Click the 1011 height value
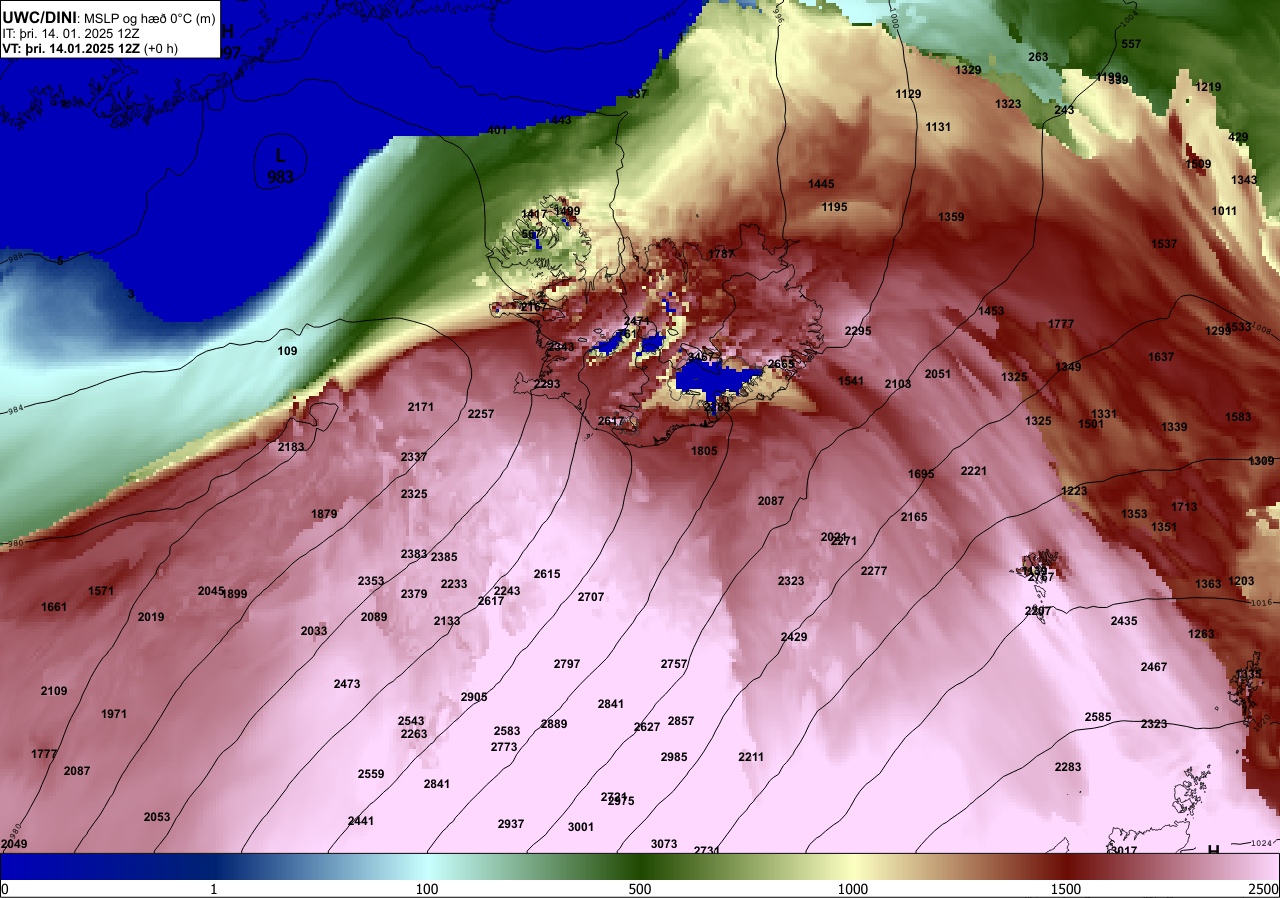The height and width of the screenshot is (898, 1280). (x=1224, y=211)
